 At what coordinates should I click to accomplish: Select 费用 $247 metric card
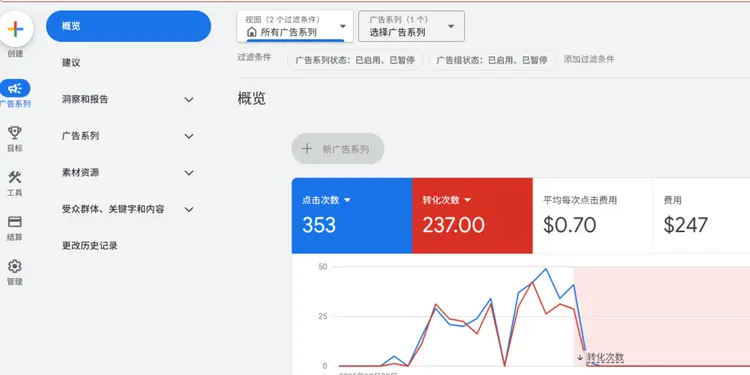(701, 215)
